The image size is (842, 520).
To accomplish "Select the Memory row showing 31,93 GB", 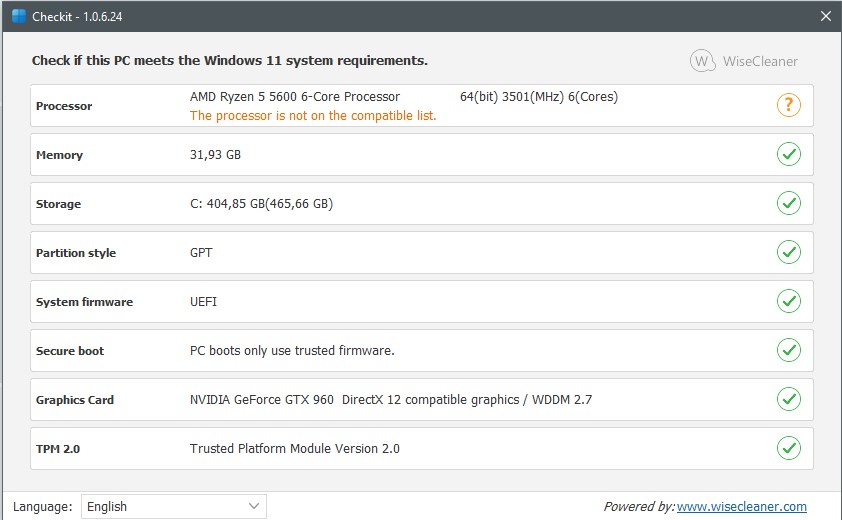I will click(215, 155).
